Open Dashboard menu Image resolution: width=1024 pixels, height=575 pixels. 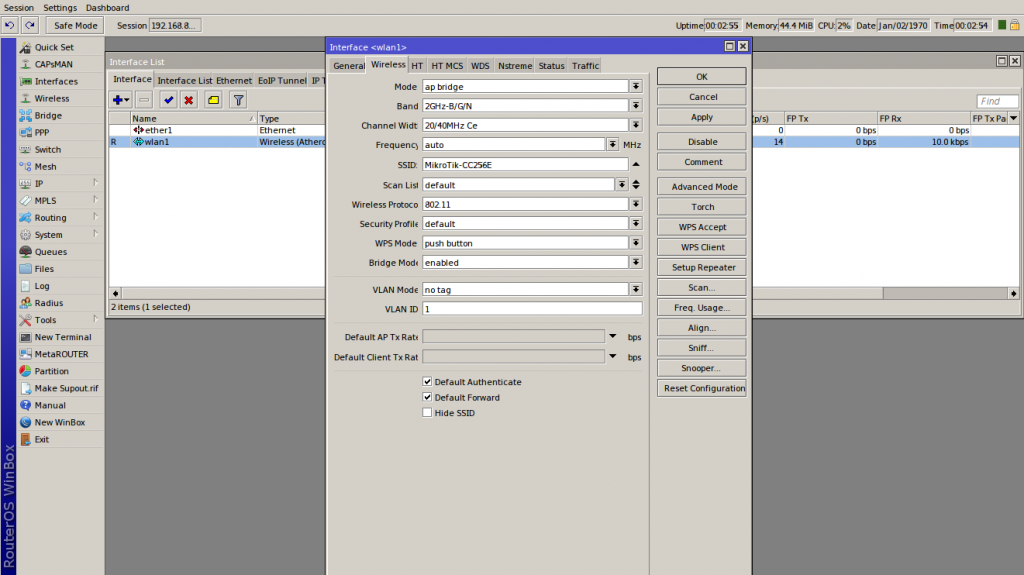(107, 8)
